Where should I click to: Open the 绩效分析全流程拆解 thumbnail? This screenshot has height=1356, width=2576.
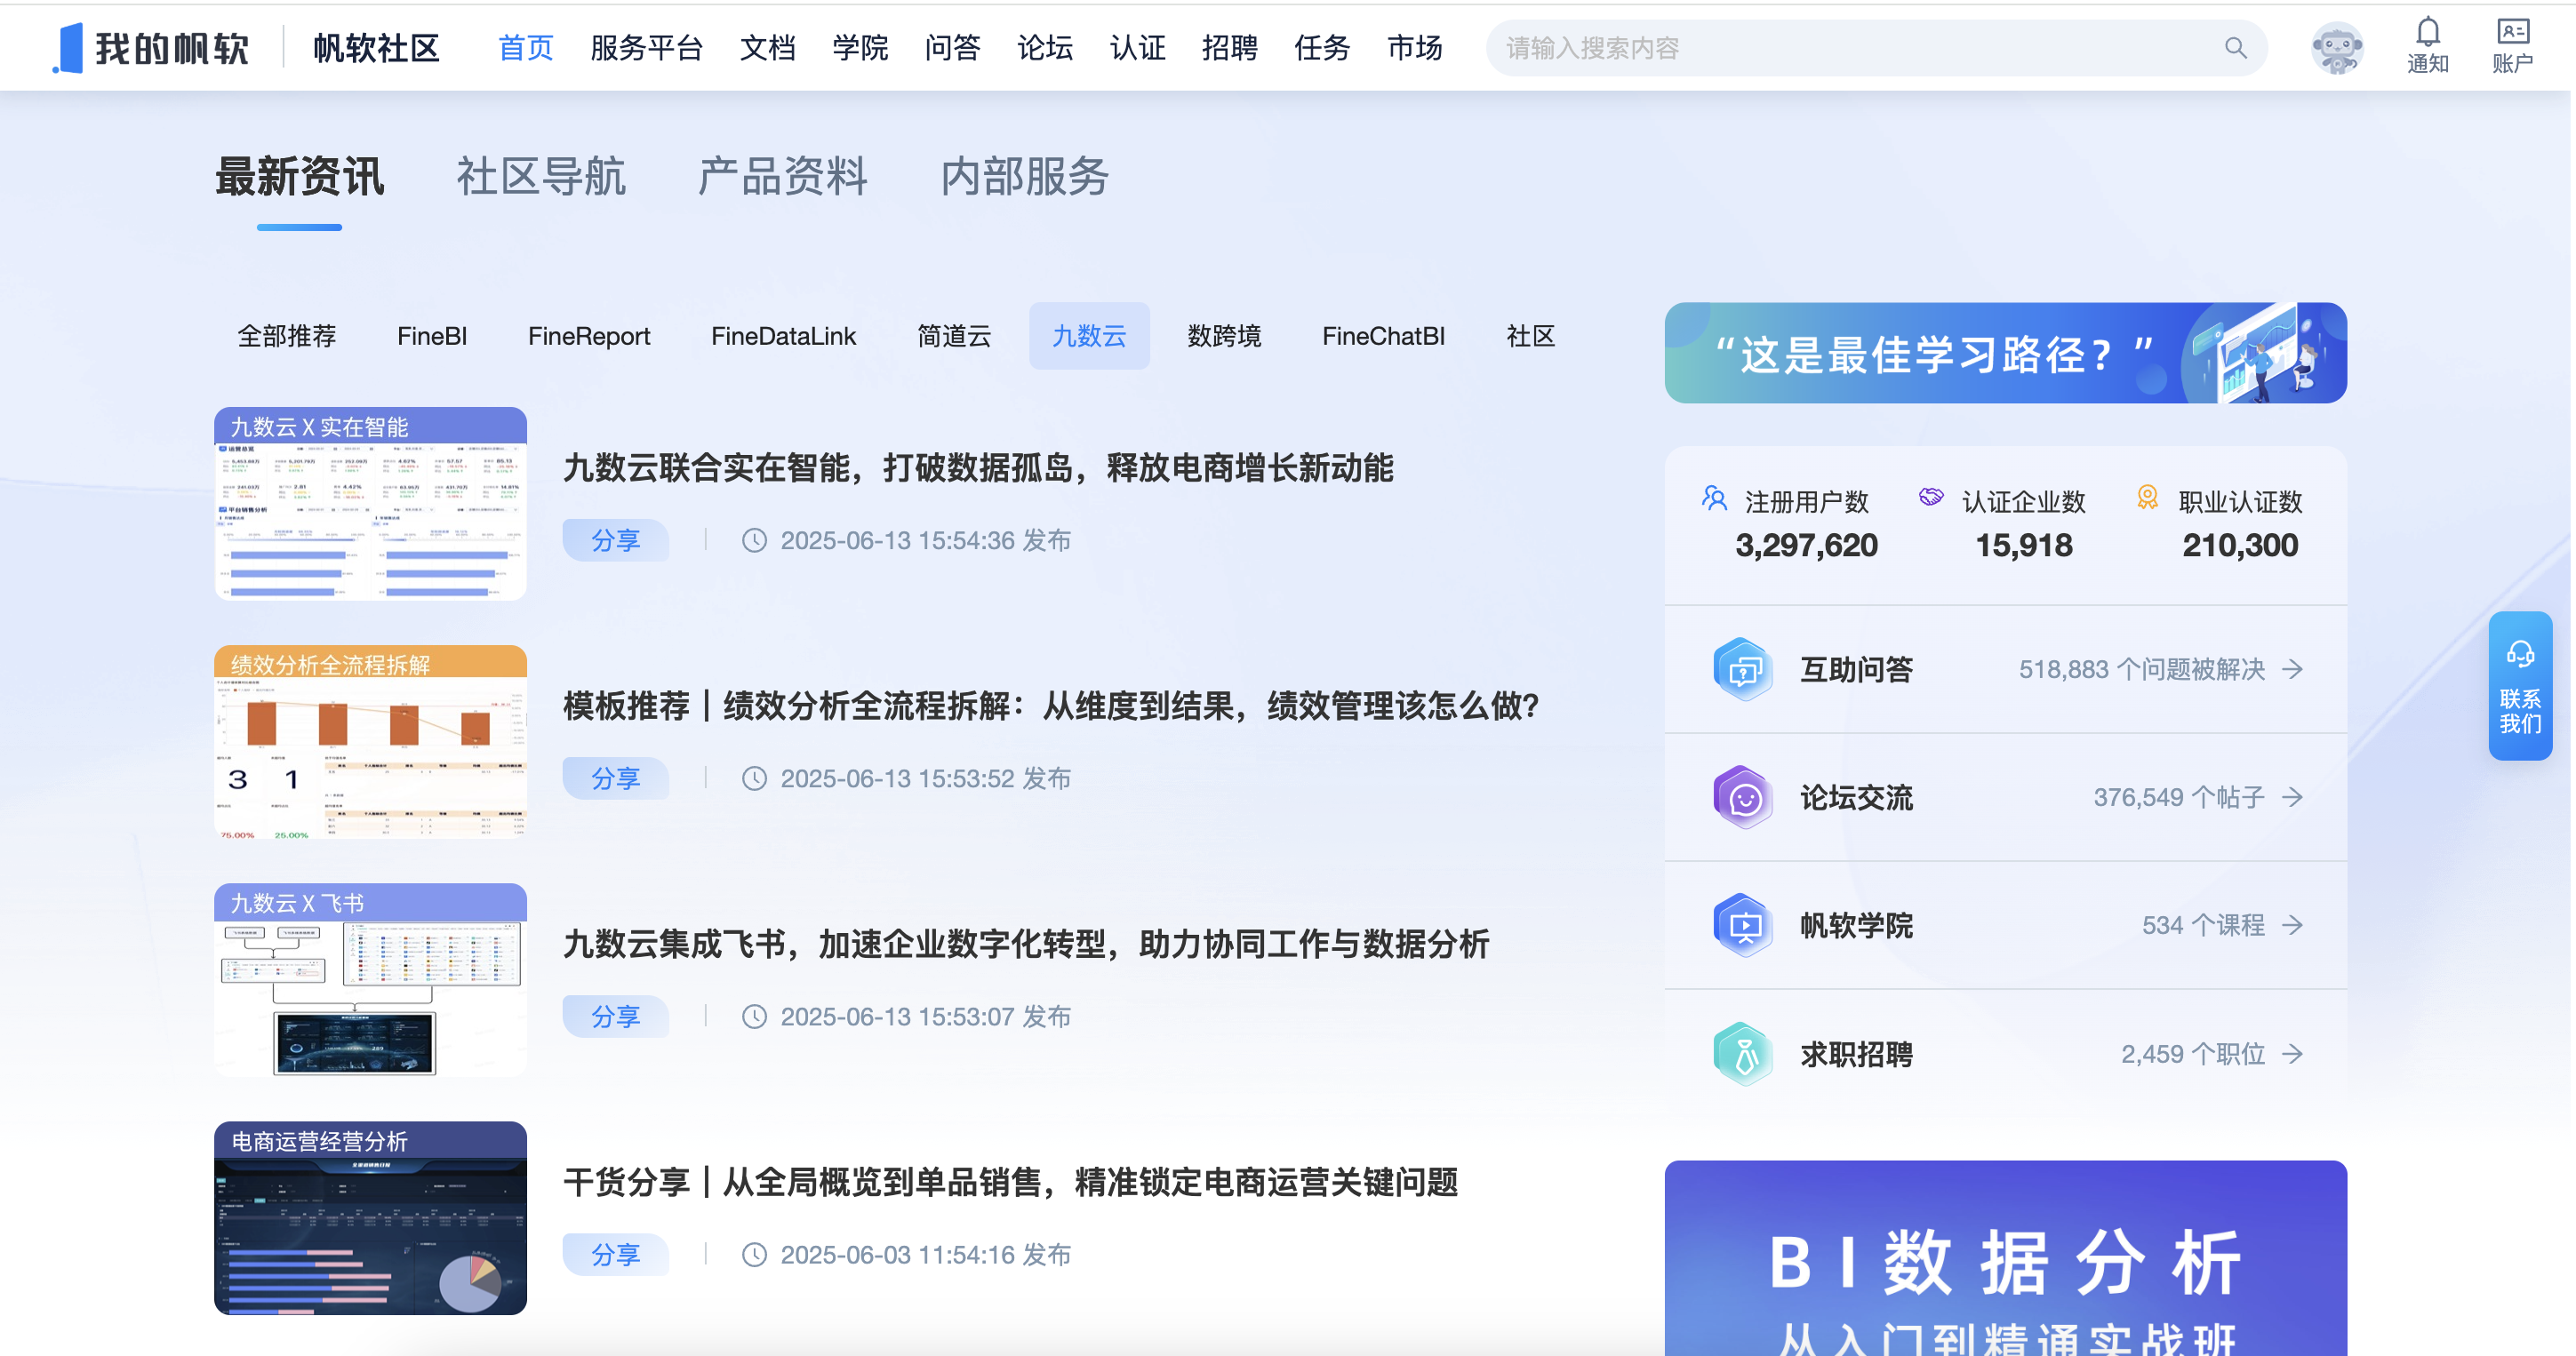click(x=370, y=741)
